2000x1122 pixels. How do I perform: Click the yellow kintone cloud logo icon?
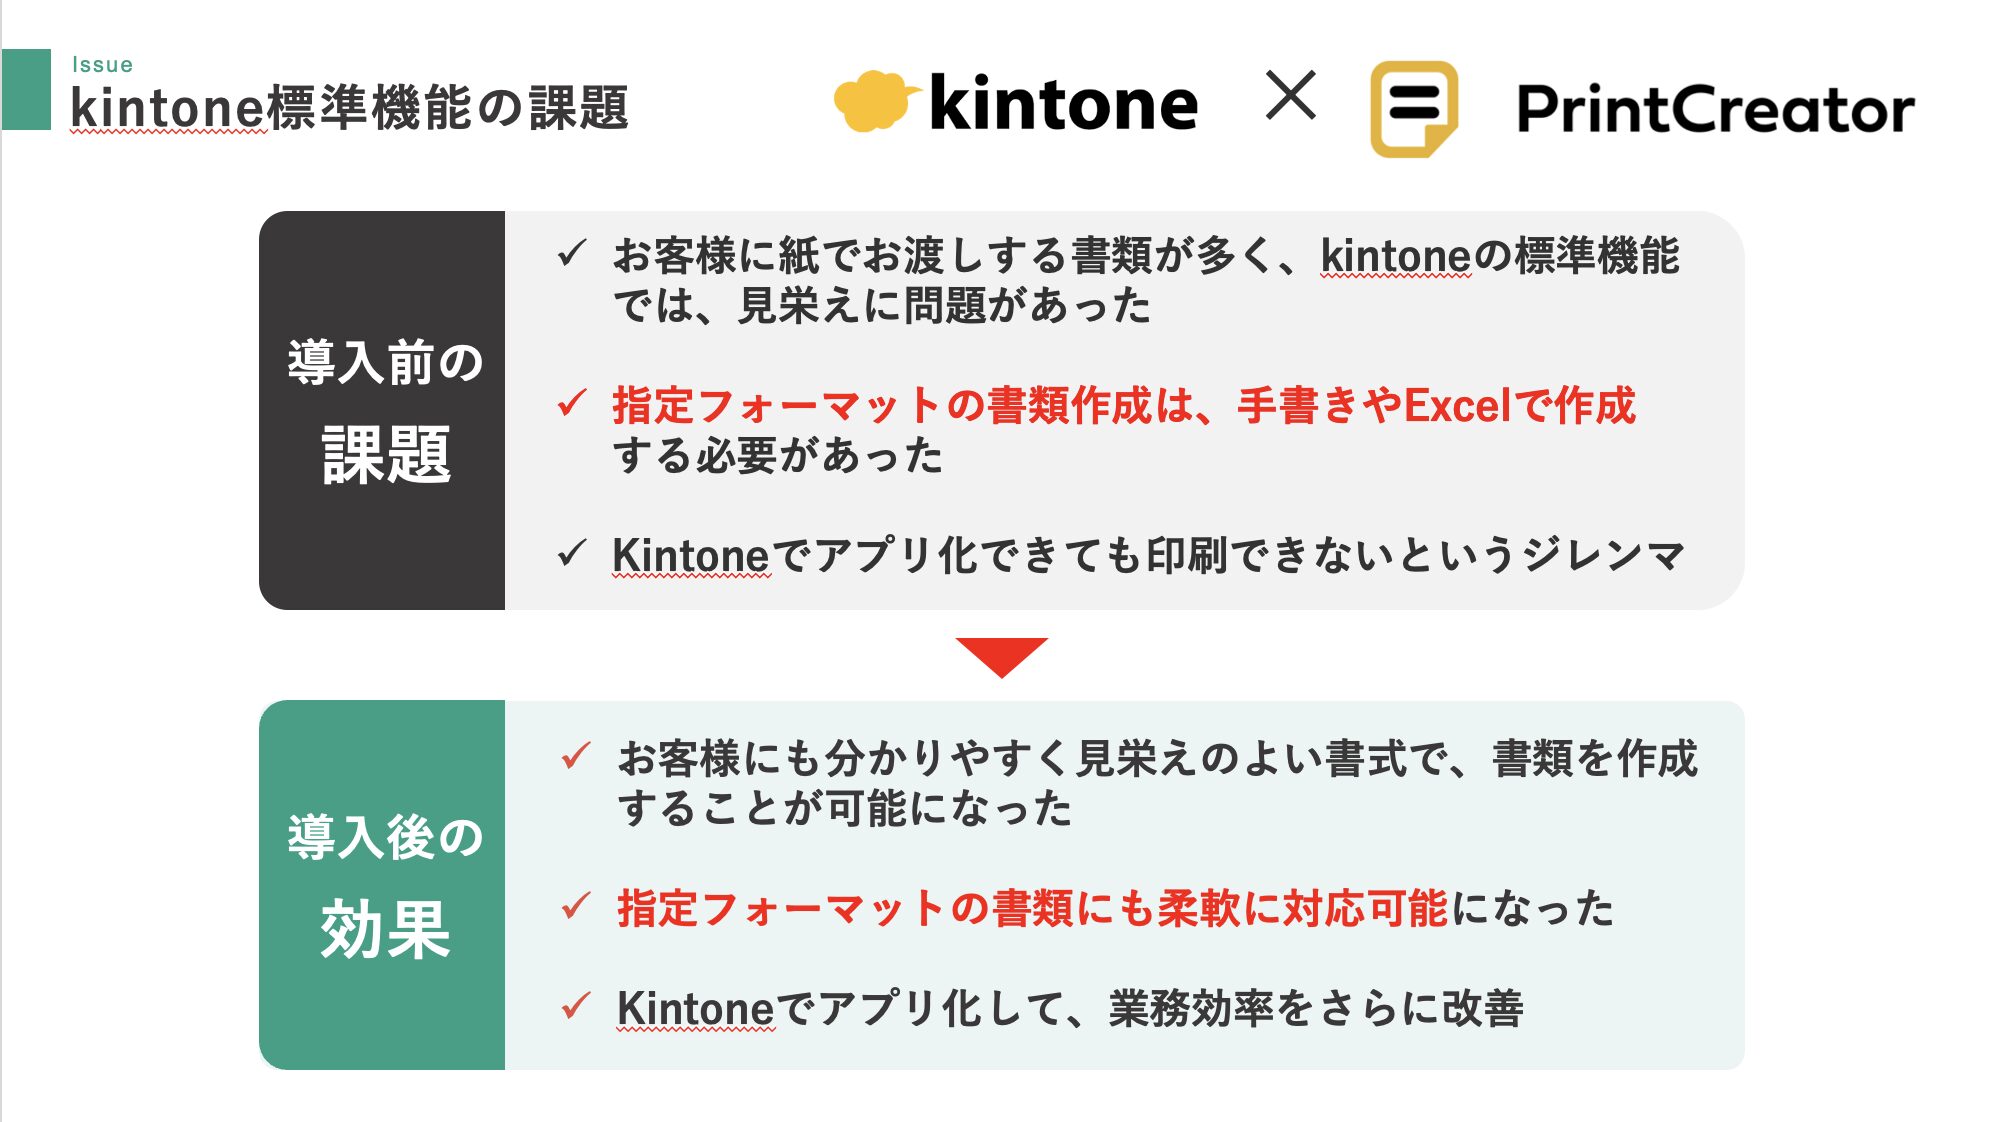point(876,101)
